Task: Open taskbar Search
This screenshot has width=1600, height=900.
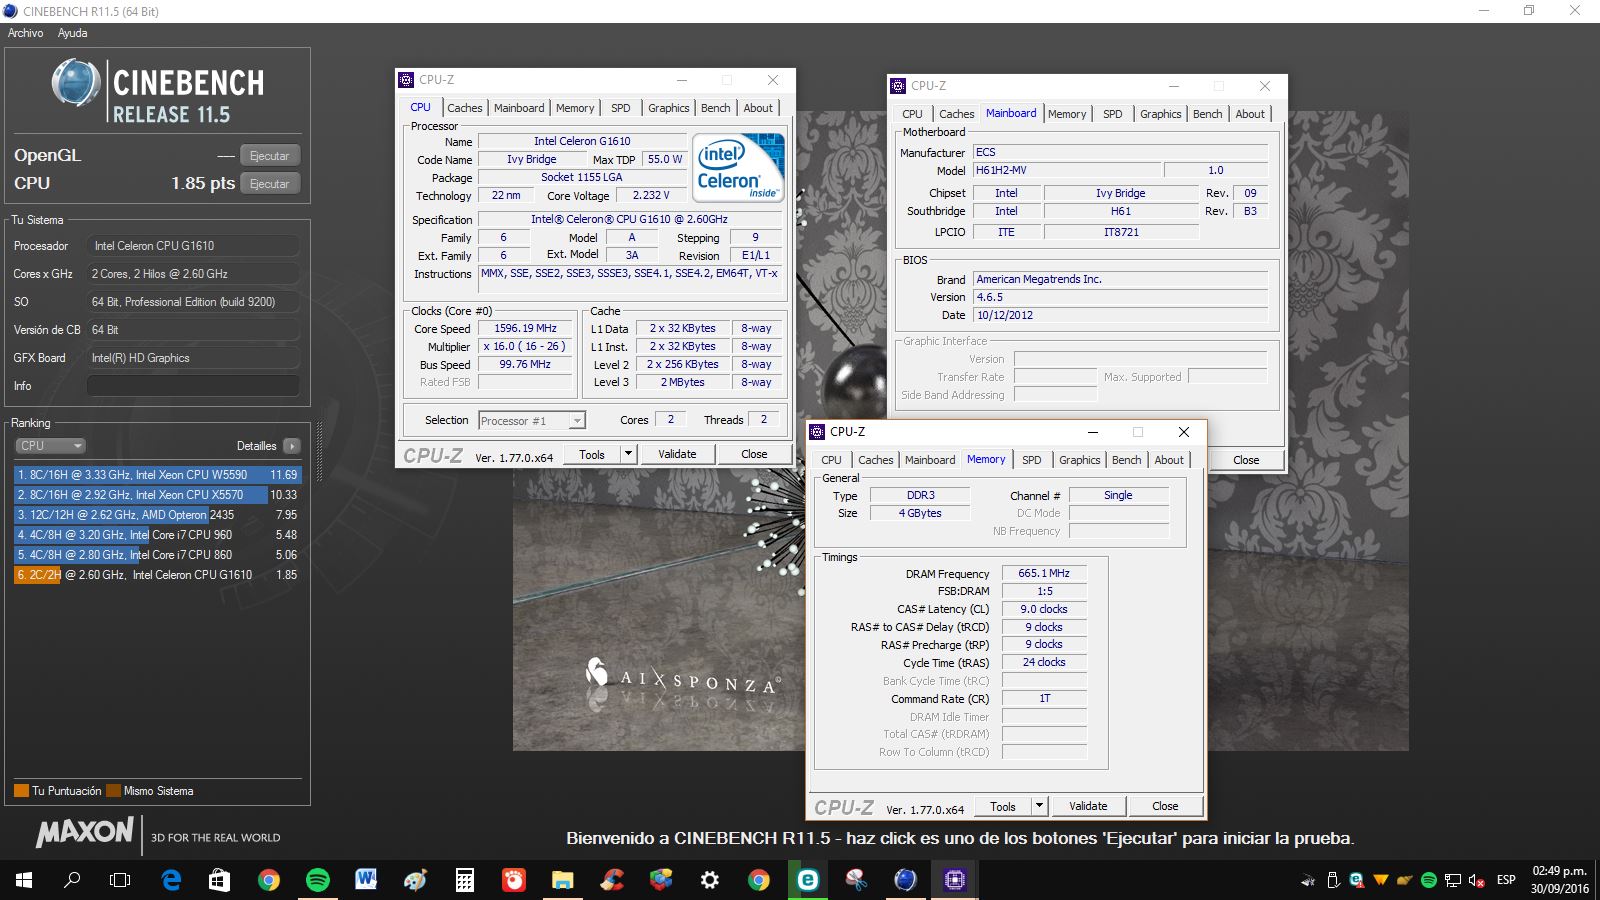Action: (x=72, y=880)
